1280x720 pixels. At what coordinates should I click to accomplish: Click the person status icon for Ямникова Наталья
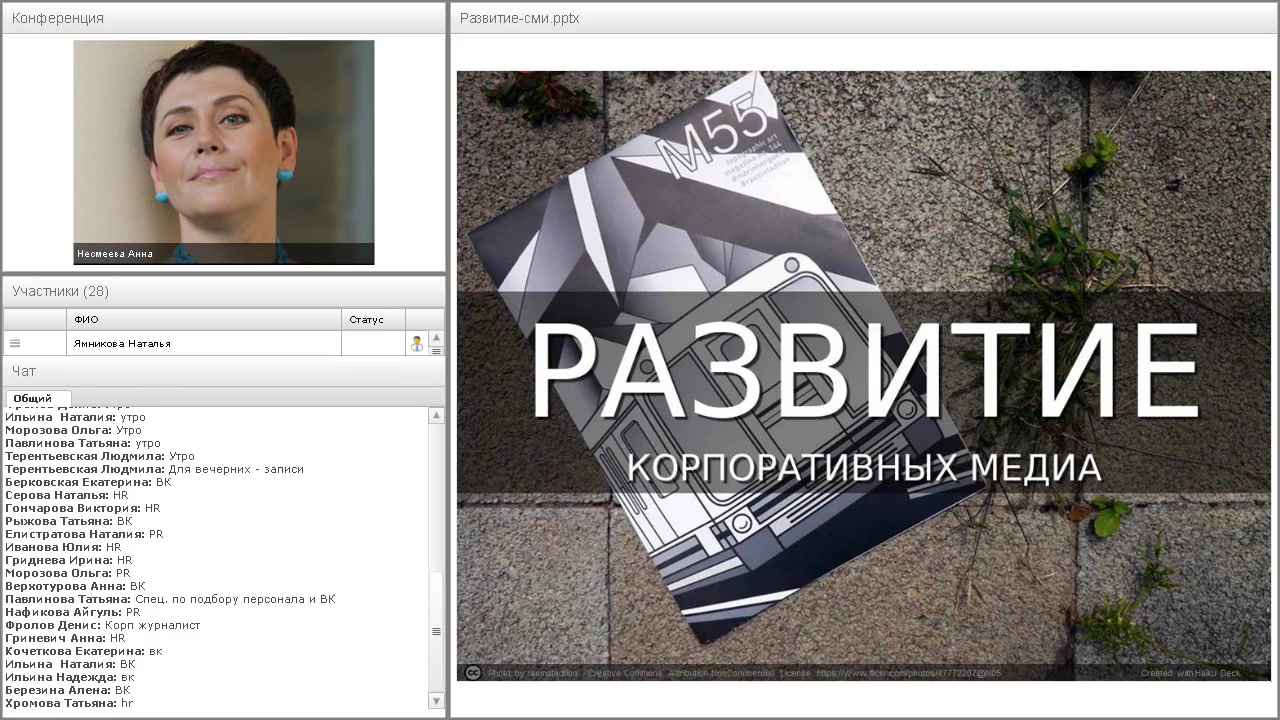417,343
